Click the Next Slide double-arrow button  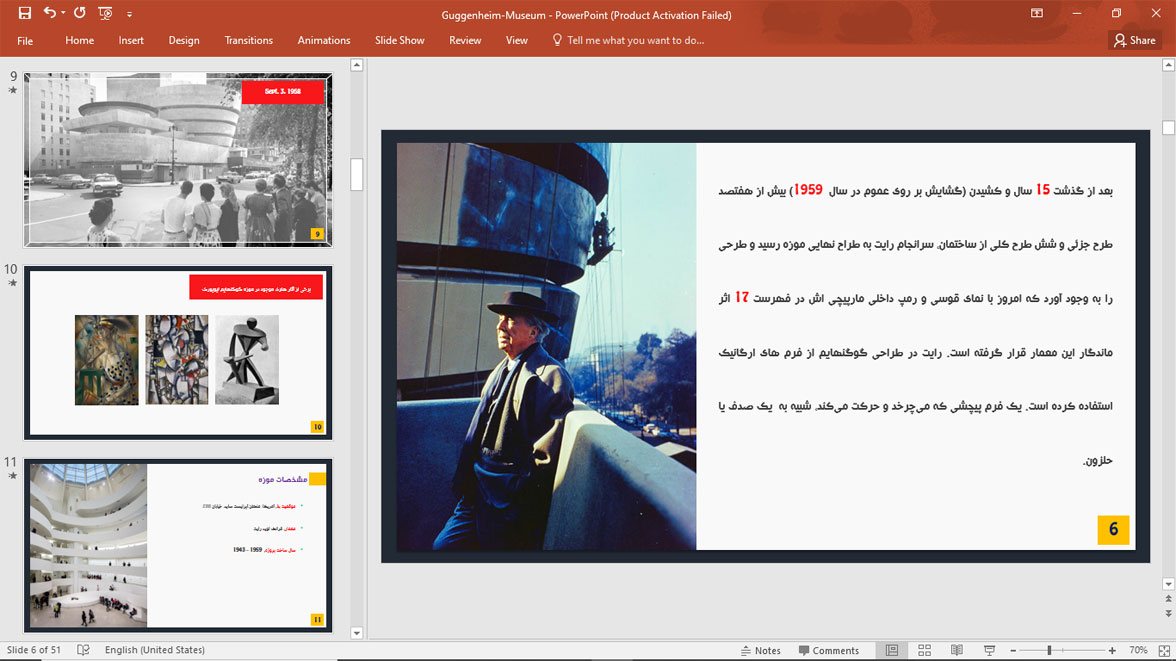1168,614
